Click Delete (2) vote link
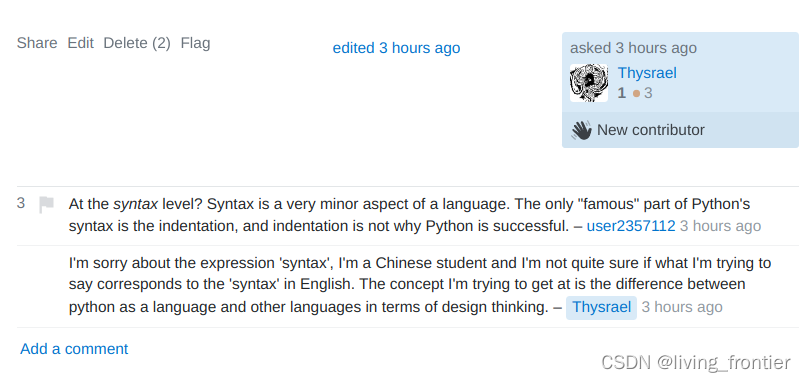 (137, 43)
